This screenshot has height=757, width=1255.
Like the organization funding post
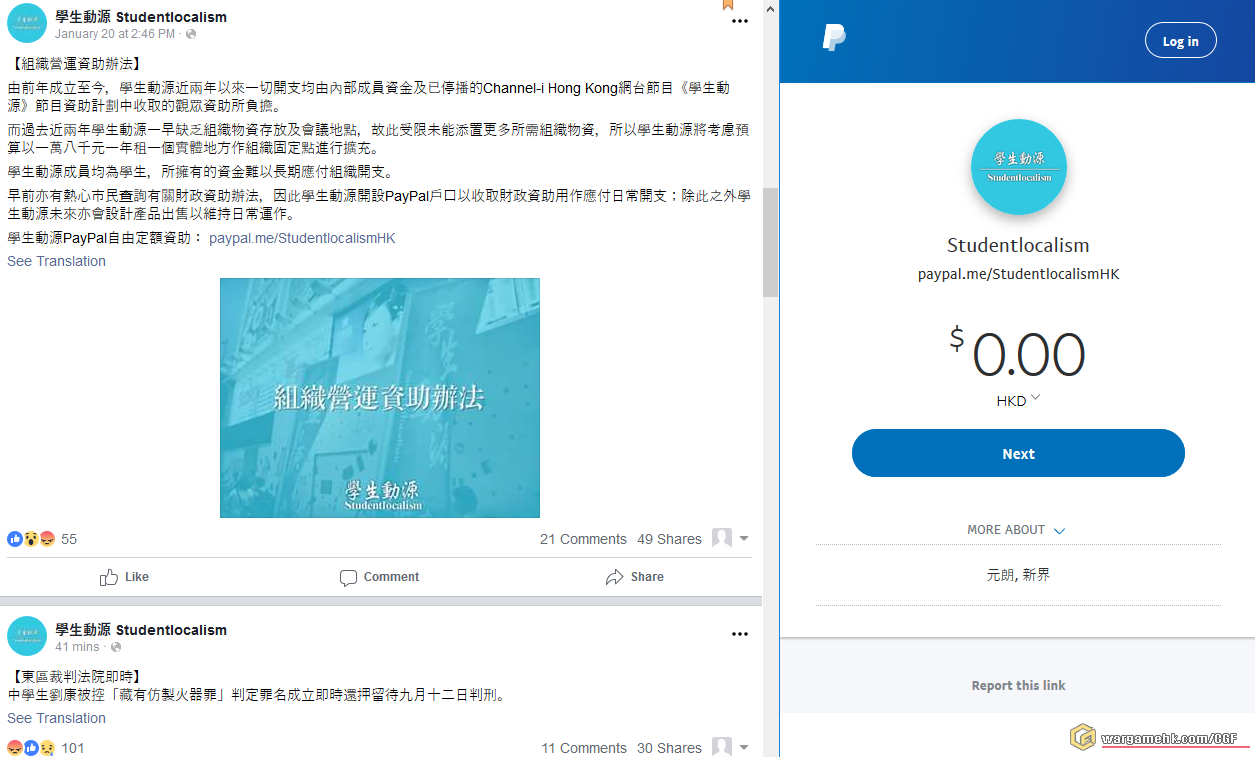click(125, 577)
